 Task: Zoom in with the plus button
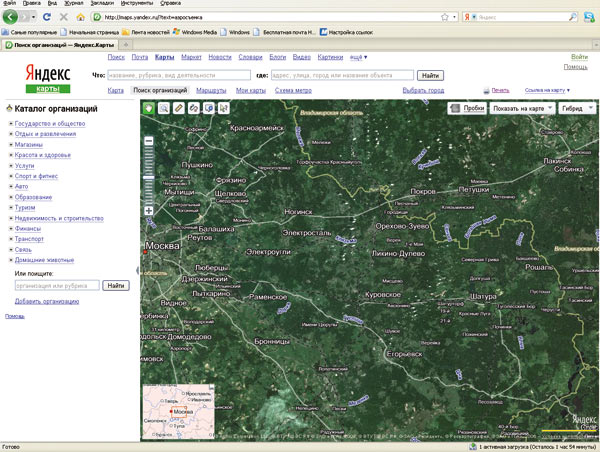click(x=149, y=210)
